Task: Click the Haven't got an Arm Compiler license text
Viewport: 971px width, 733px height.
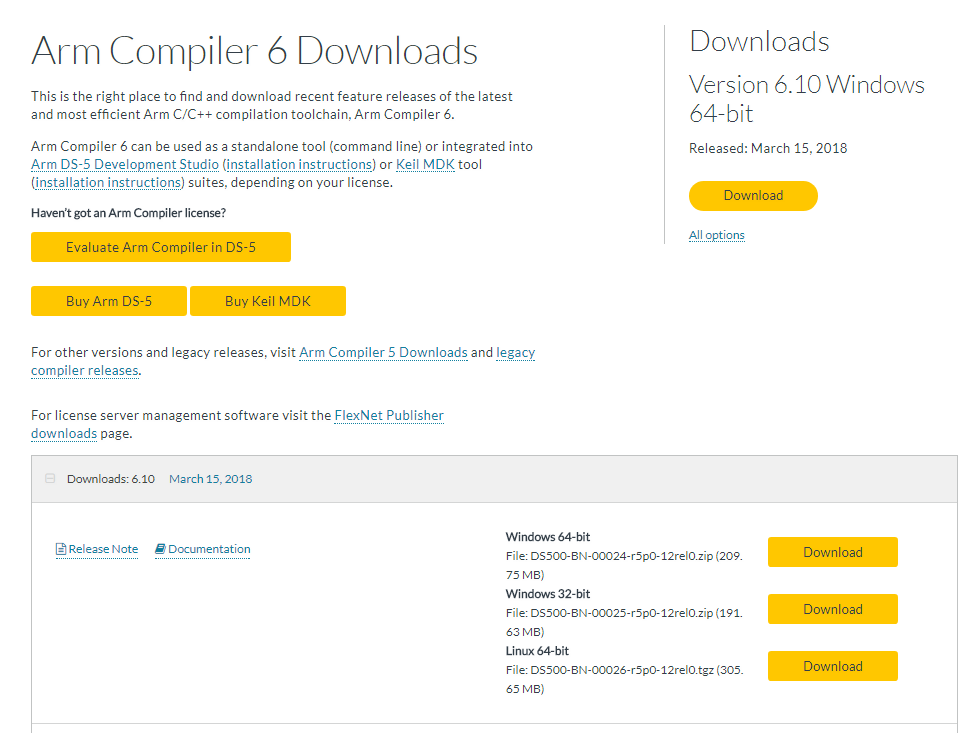Action: tap(128, 213)
